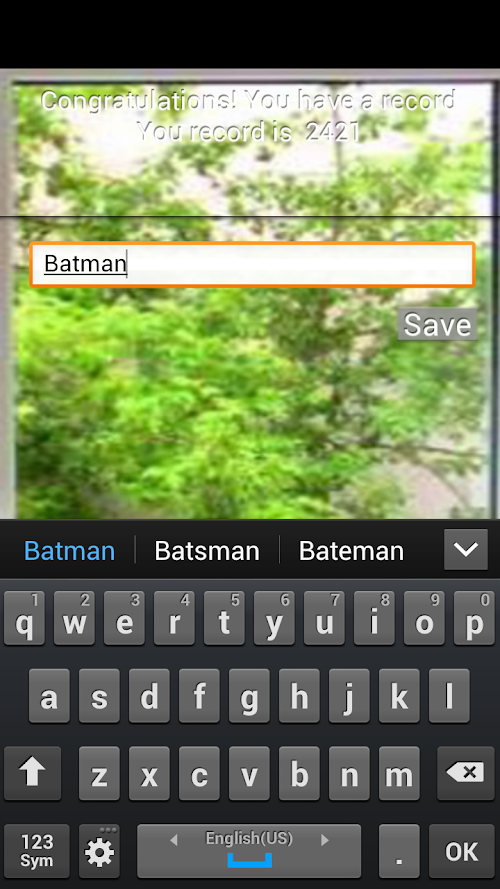This screenshot has width=500, height=889.
Task: Tap the letter m key
Action: coord(399,773)
